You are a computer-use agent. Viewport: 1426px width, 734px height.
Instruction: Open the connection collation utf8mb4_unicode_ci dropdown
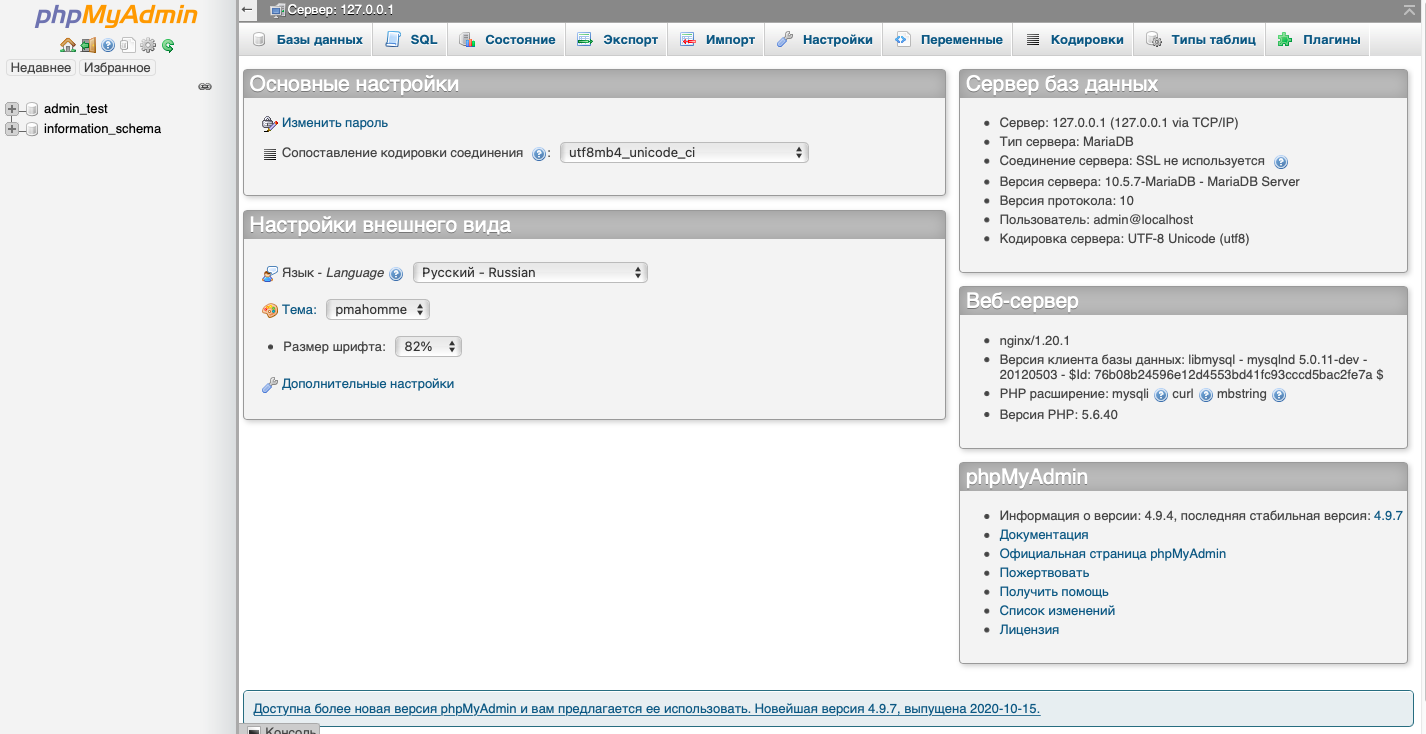point(684,153)
